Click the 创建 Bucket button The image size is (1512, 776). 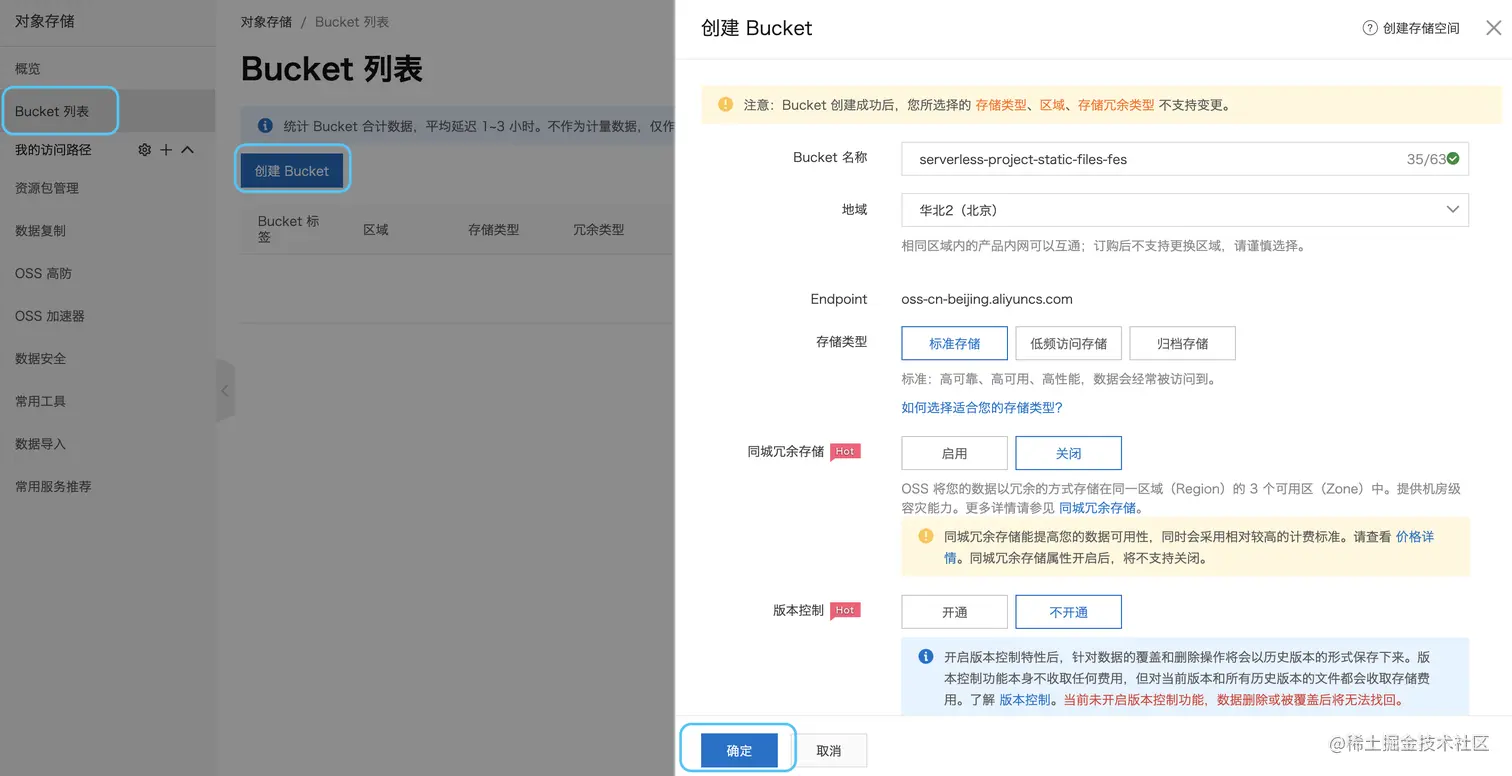(x=292, y=170)
